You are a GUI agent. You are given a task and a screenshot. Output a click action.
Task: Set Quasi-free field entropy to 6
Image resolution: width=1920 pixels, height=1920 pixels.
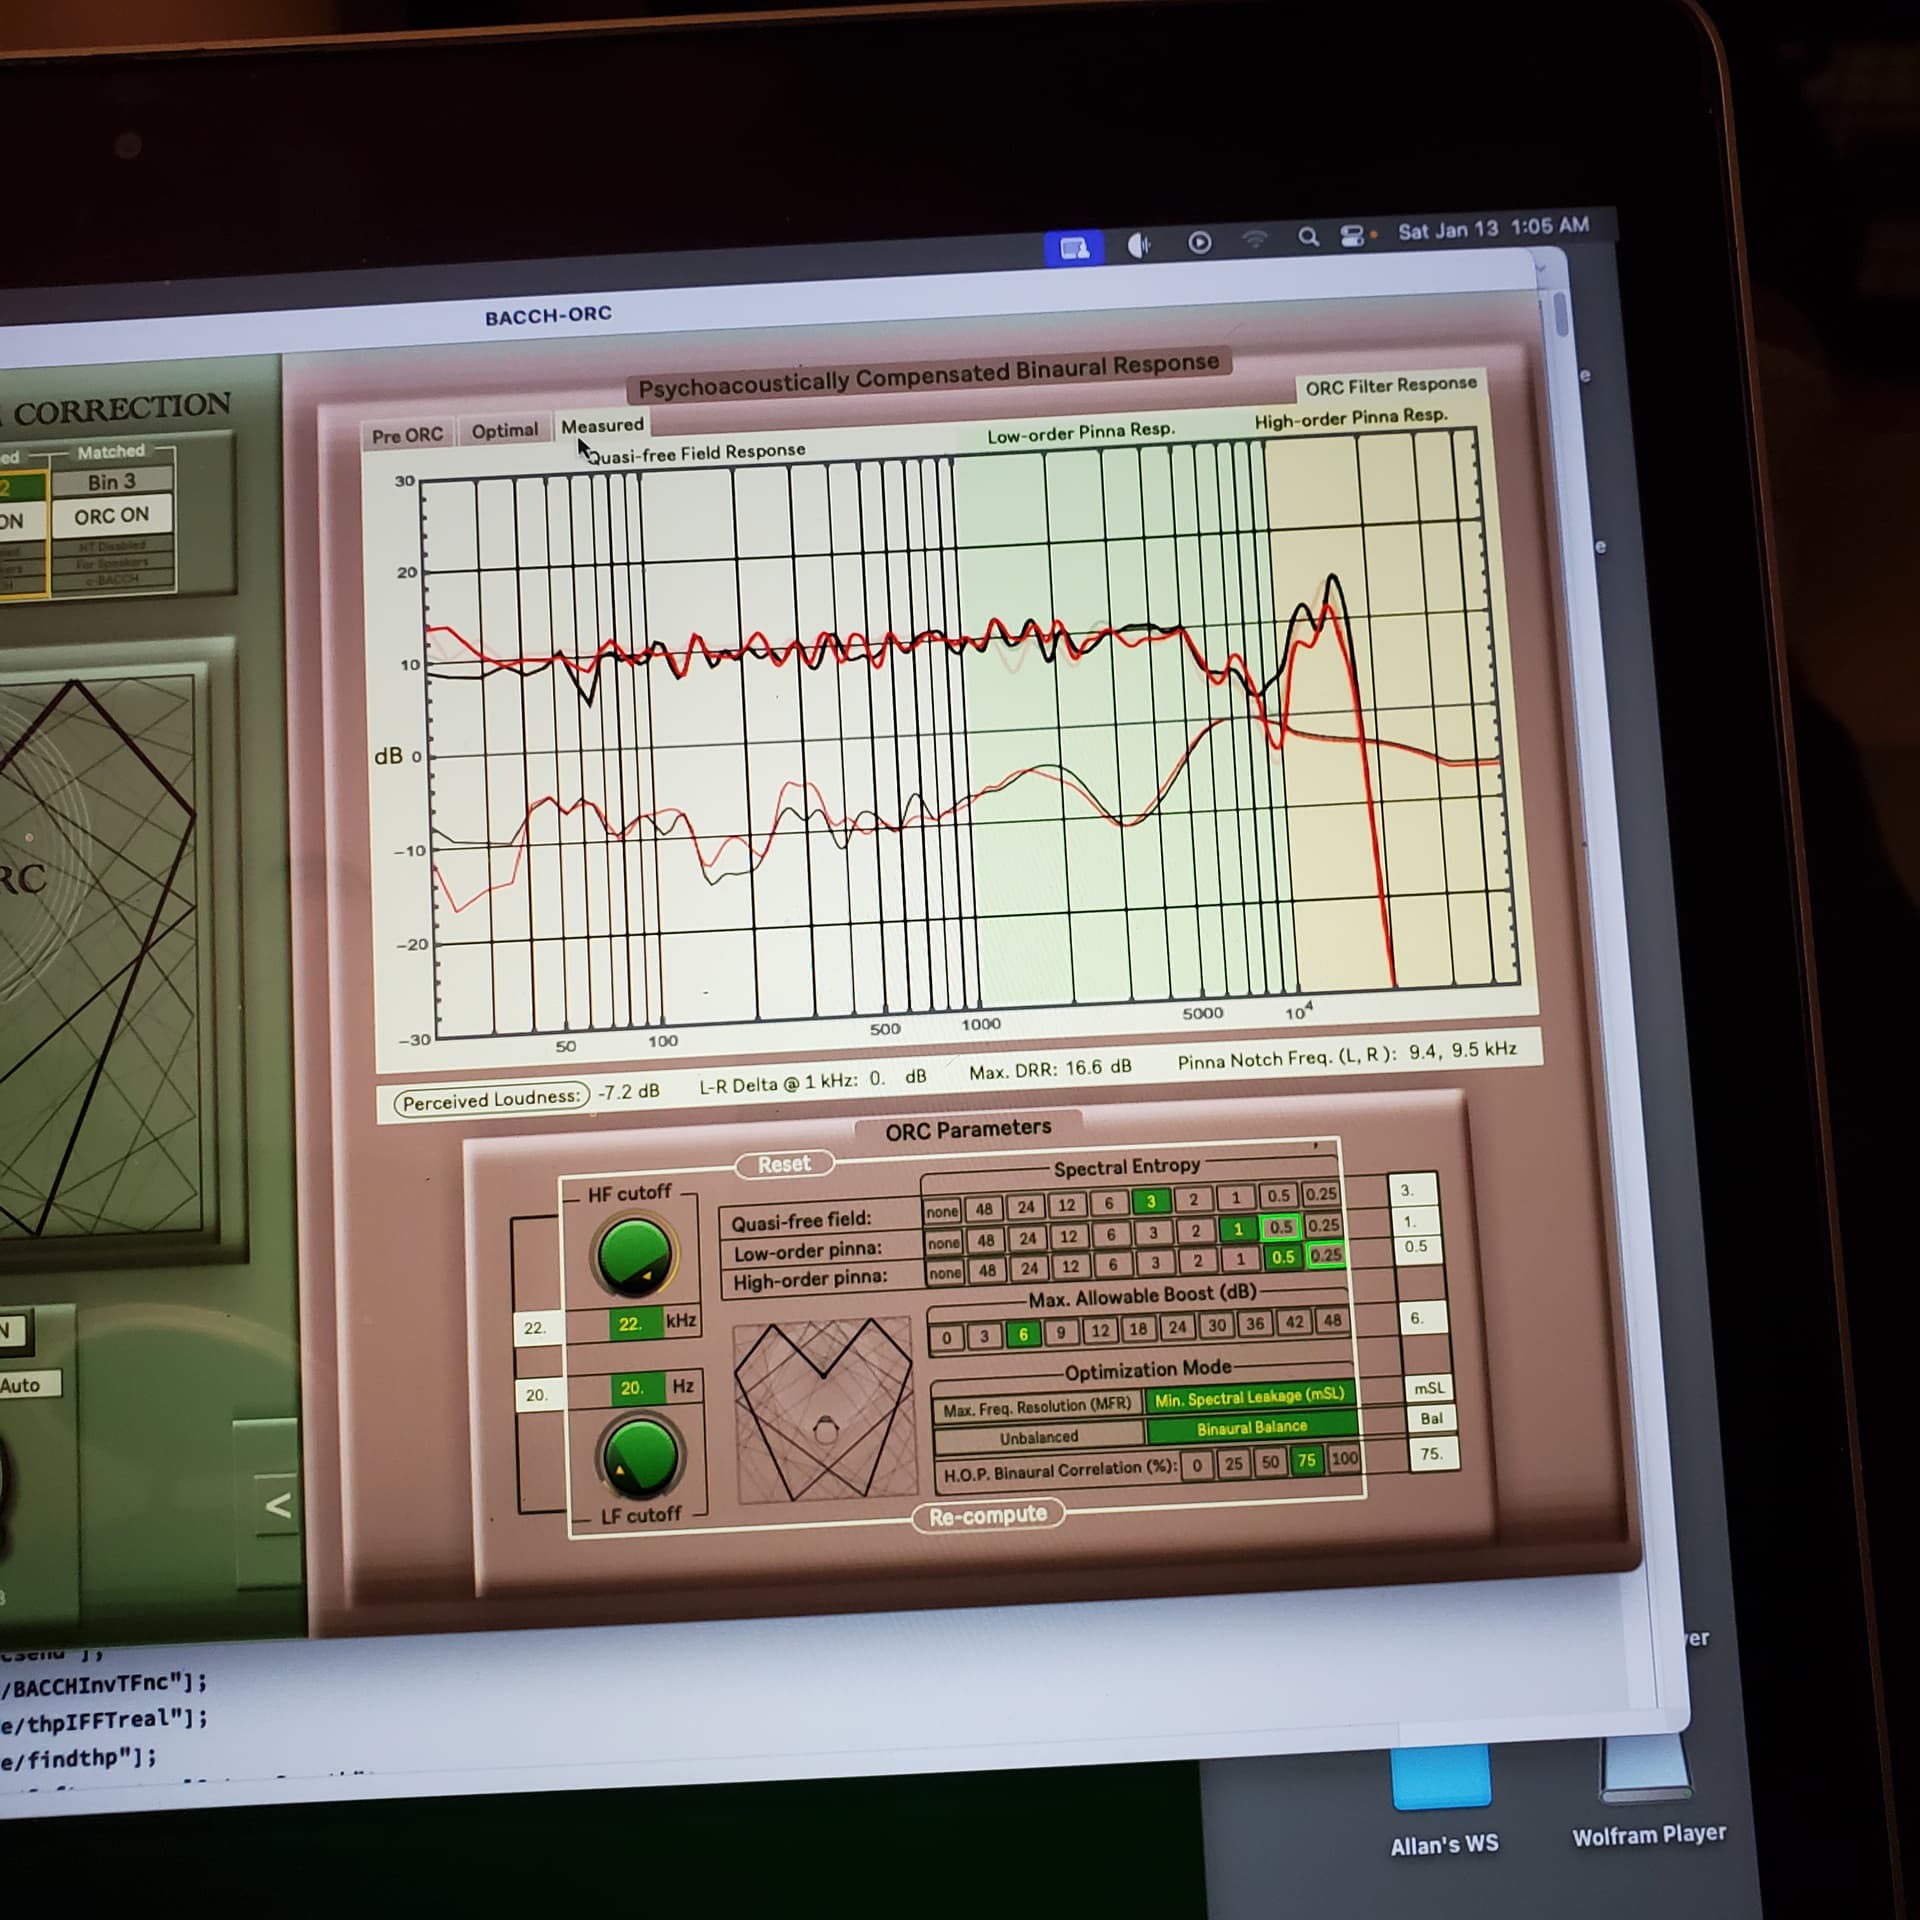click(x=1108, y=1204)
